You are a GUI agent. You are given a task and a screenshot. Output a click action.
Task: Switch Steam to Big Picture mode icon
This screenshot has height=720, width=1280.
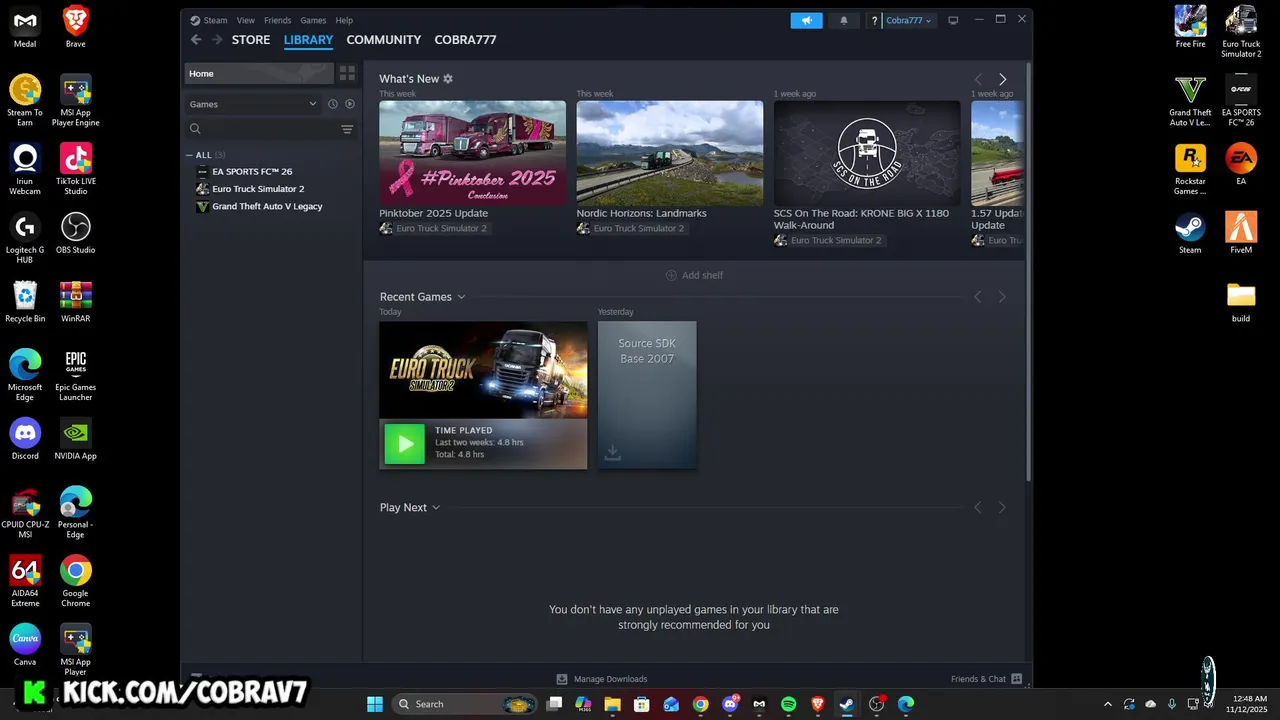(953, 20)
